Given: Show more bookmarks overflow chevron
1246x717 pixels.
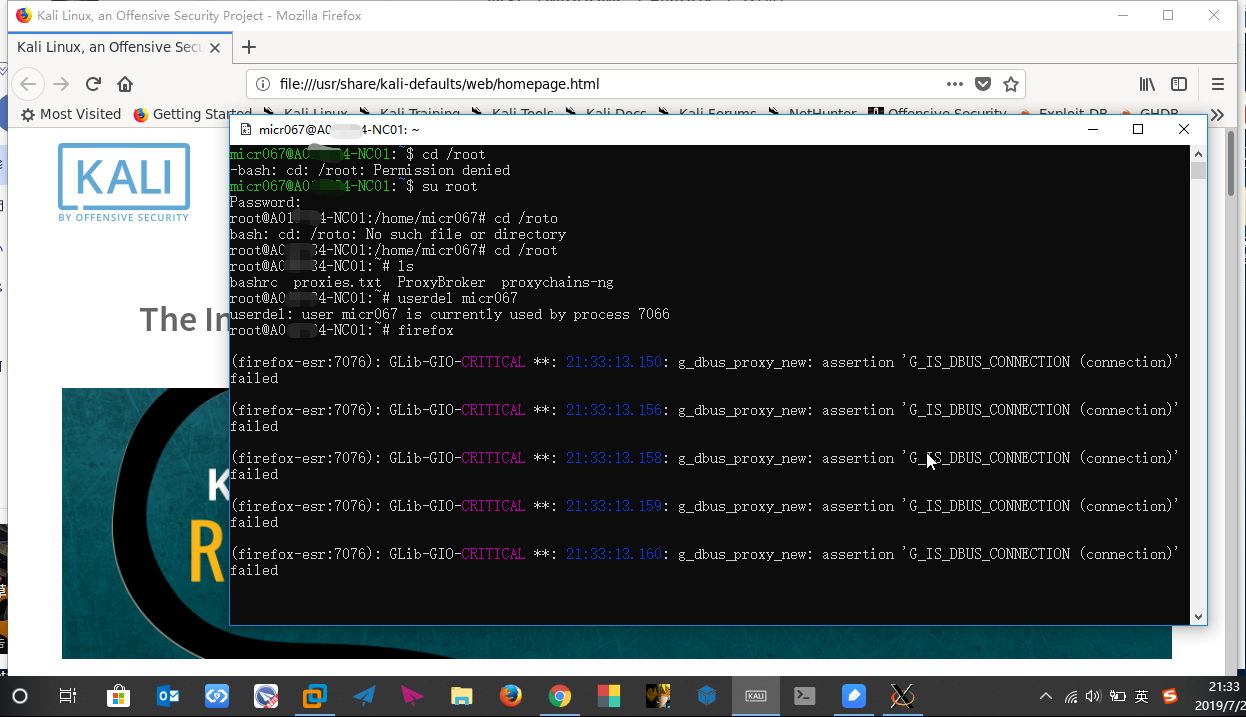Looking at the screenshot, I should point(1217,114).
